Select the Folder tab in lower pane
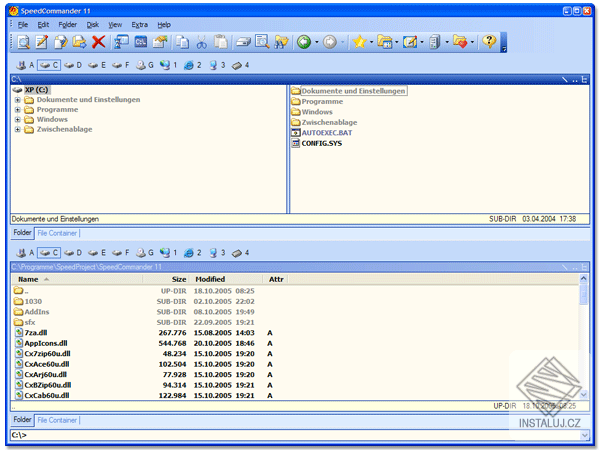The image size is (600, 450). point(23,420)
